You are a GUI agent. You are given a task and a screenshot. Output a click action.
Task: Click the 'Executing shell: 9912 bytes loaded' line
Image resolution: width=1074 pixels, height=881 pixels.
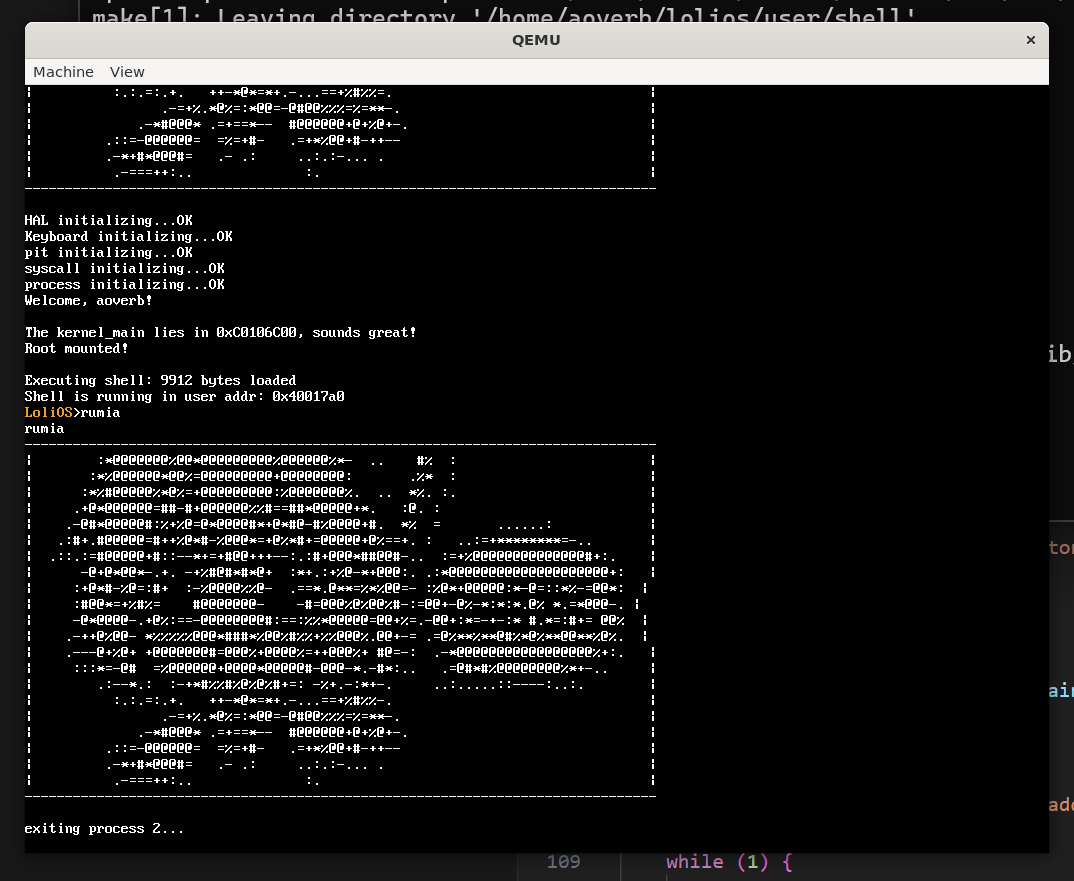160,381
